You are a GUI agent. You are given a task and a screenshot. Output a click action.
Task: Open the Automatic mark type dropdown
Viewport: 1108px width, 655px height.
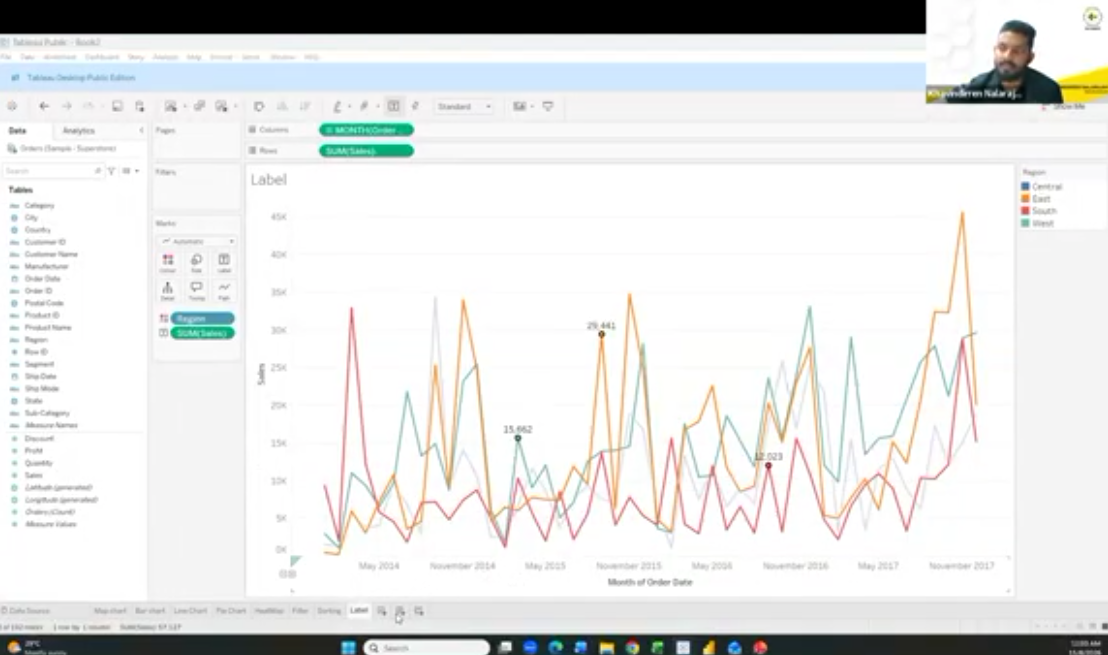[x=197, y=241]
